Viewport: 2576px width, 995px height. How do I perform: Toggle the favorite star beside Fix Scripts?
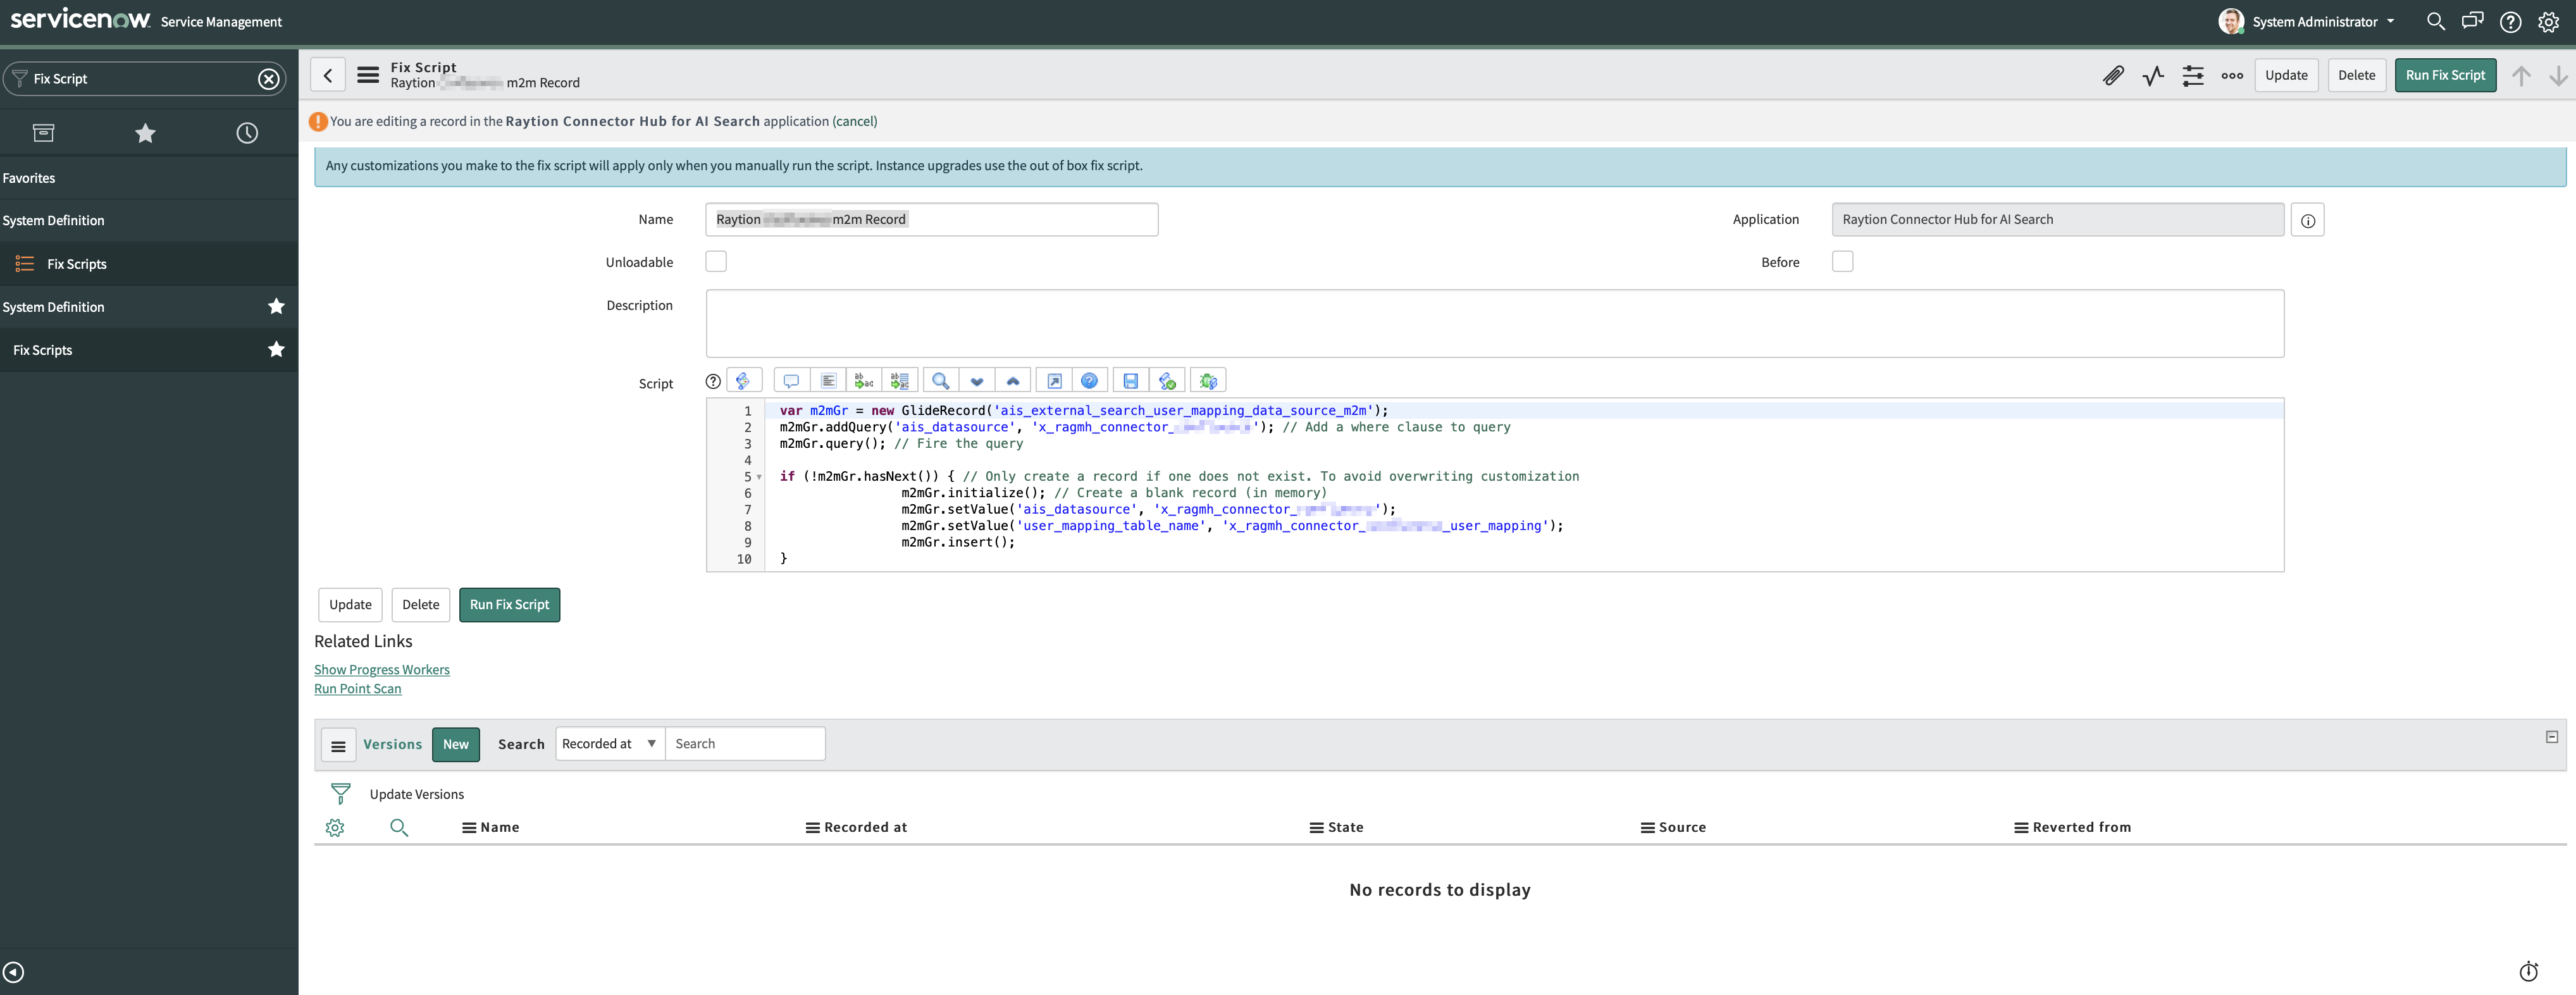276,350
